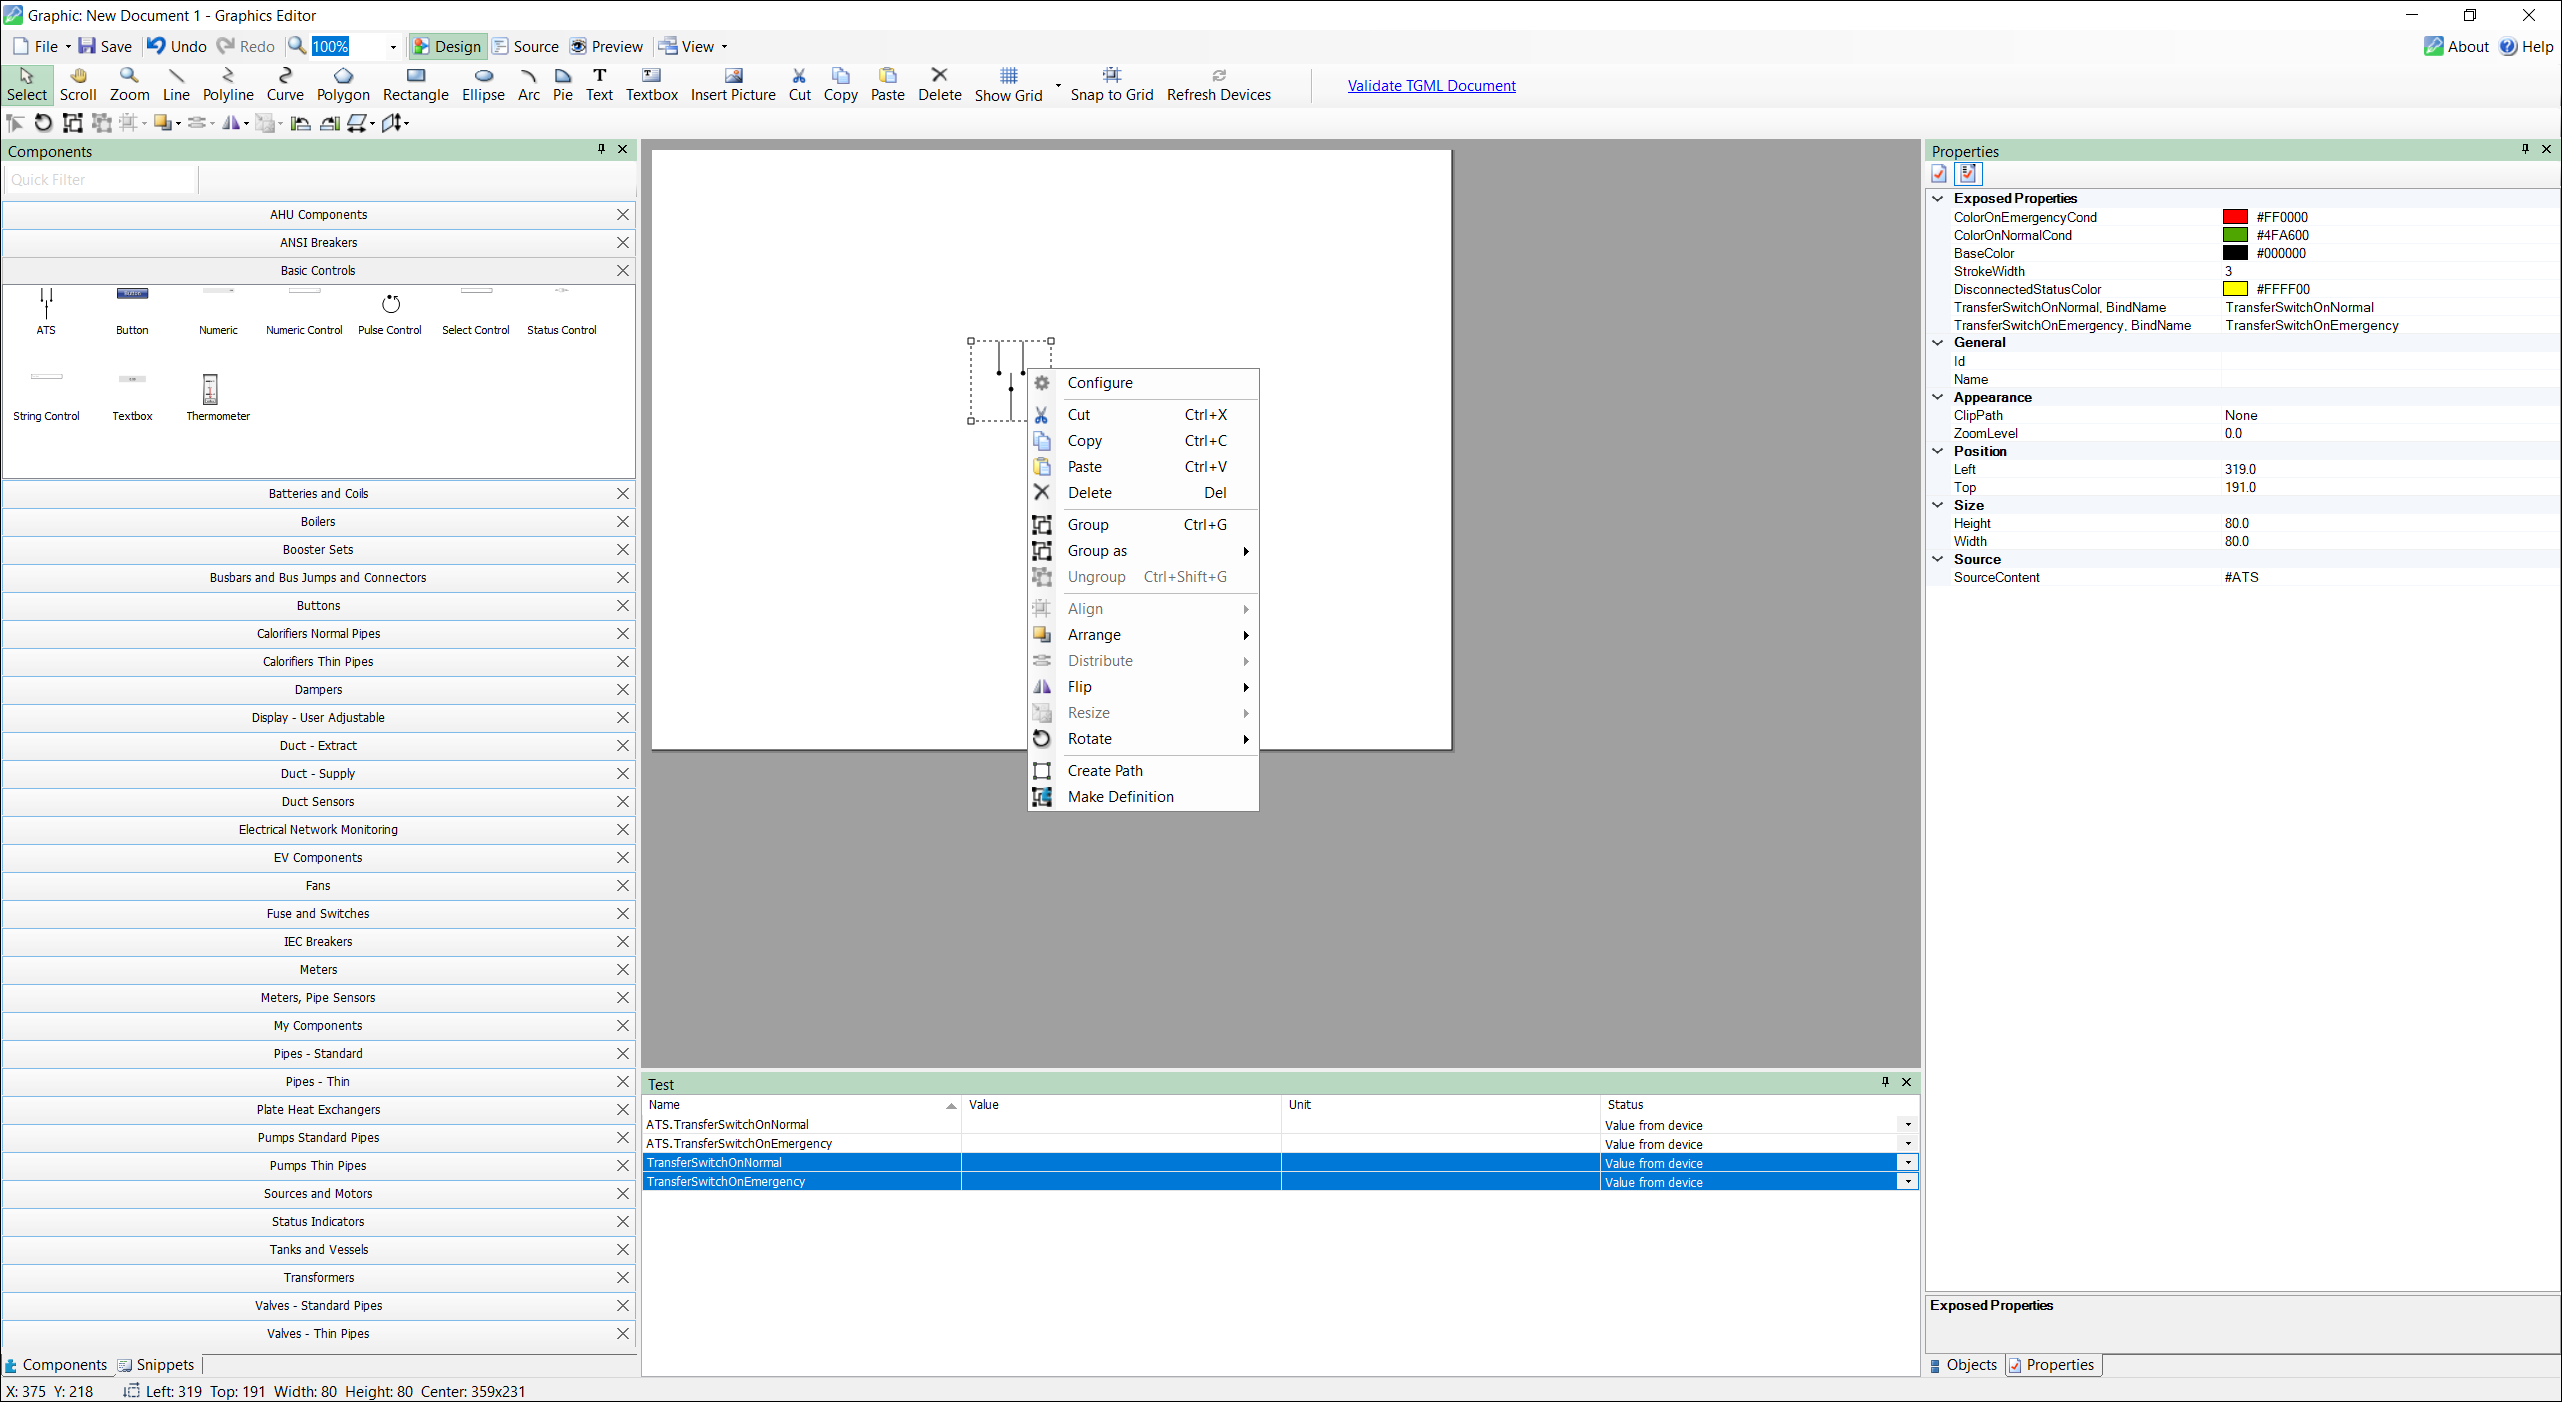Collapse the Appearance properties section
Viewport: 2562px width, 1402px height.
(1938, 397)
